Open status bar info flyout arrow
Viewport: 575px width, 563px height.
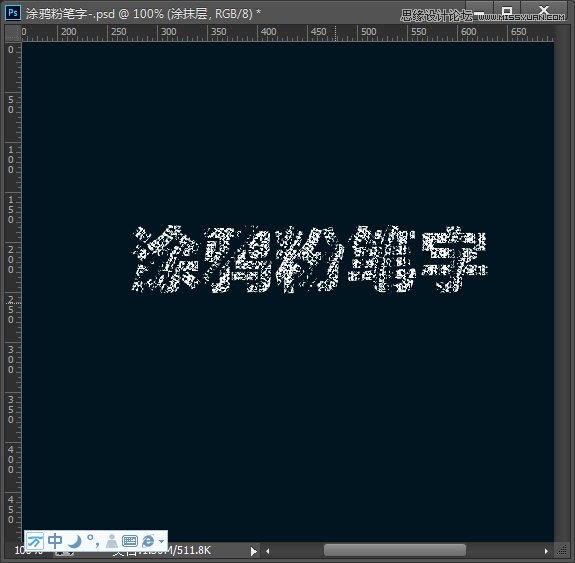[253, 551]
